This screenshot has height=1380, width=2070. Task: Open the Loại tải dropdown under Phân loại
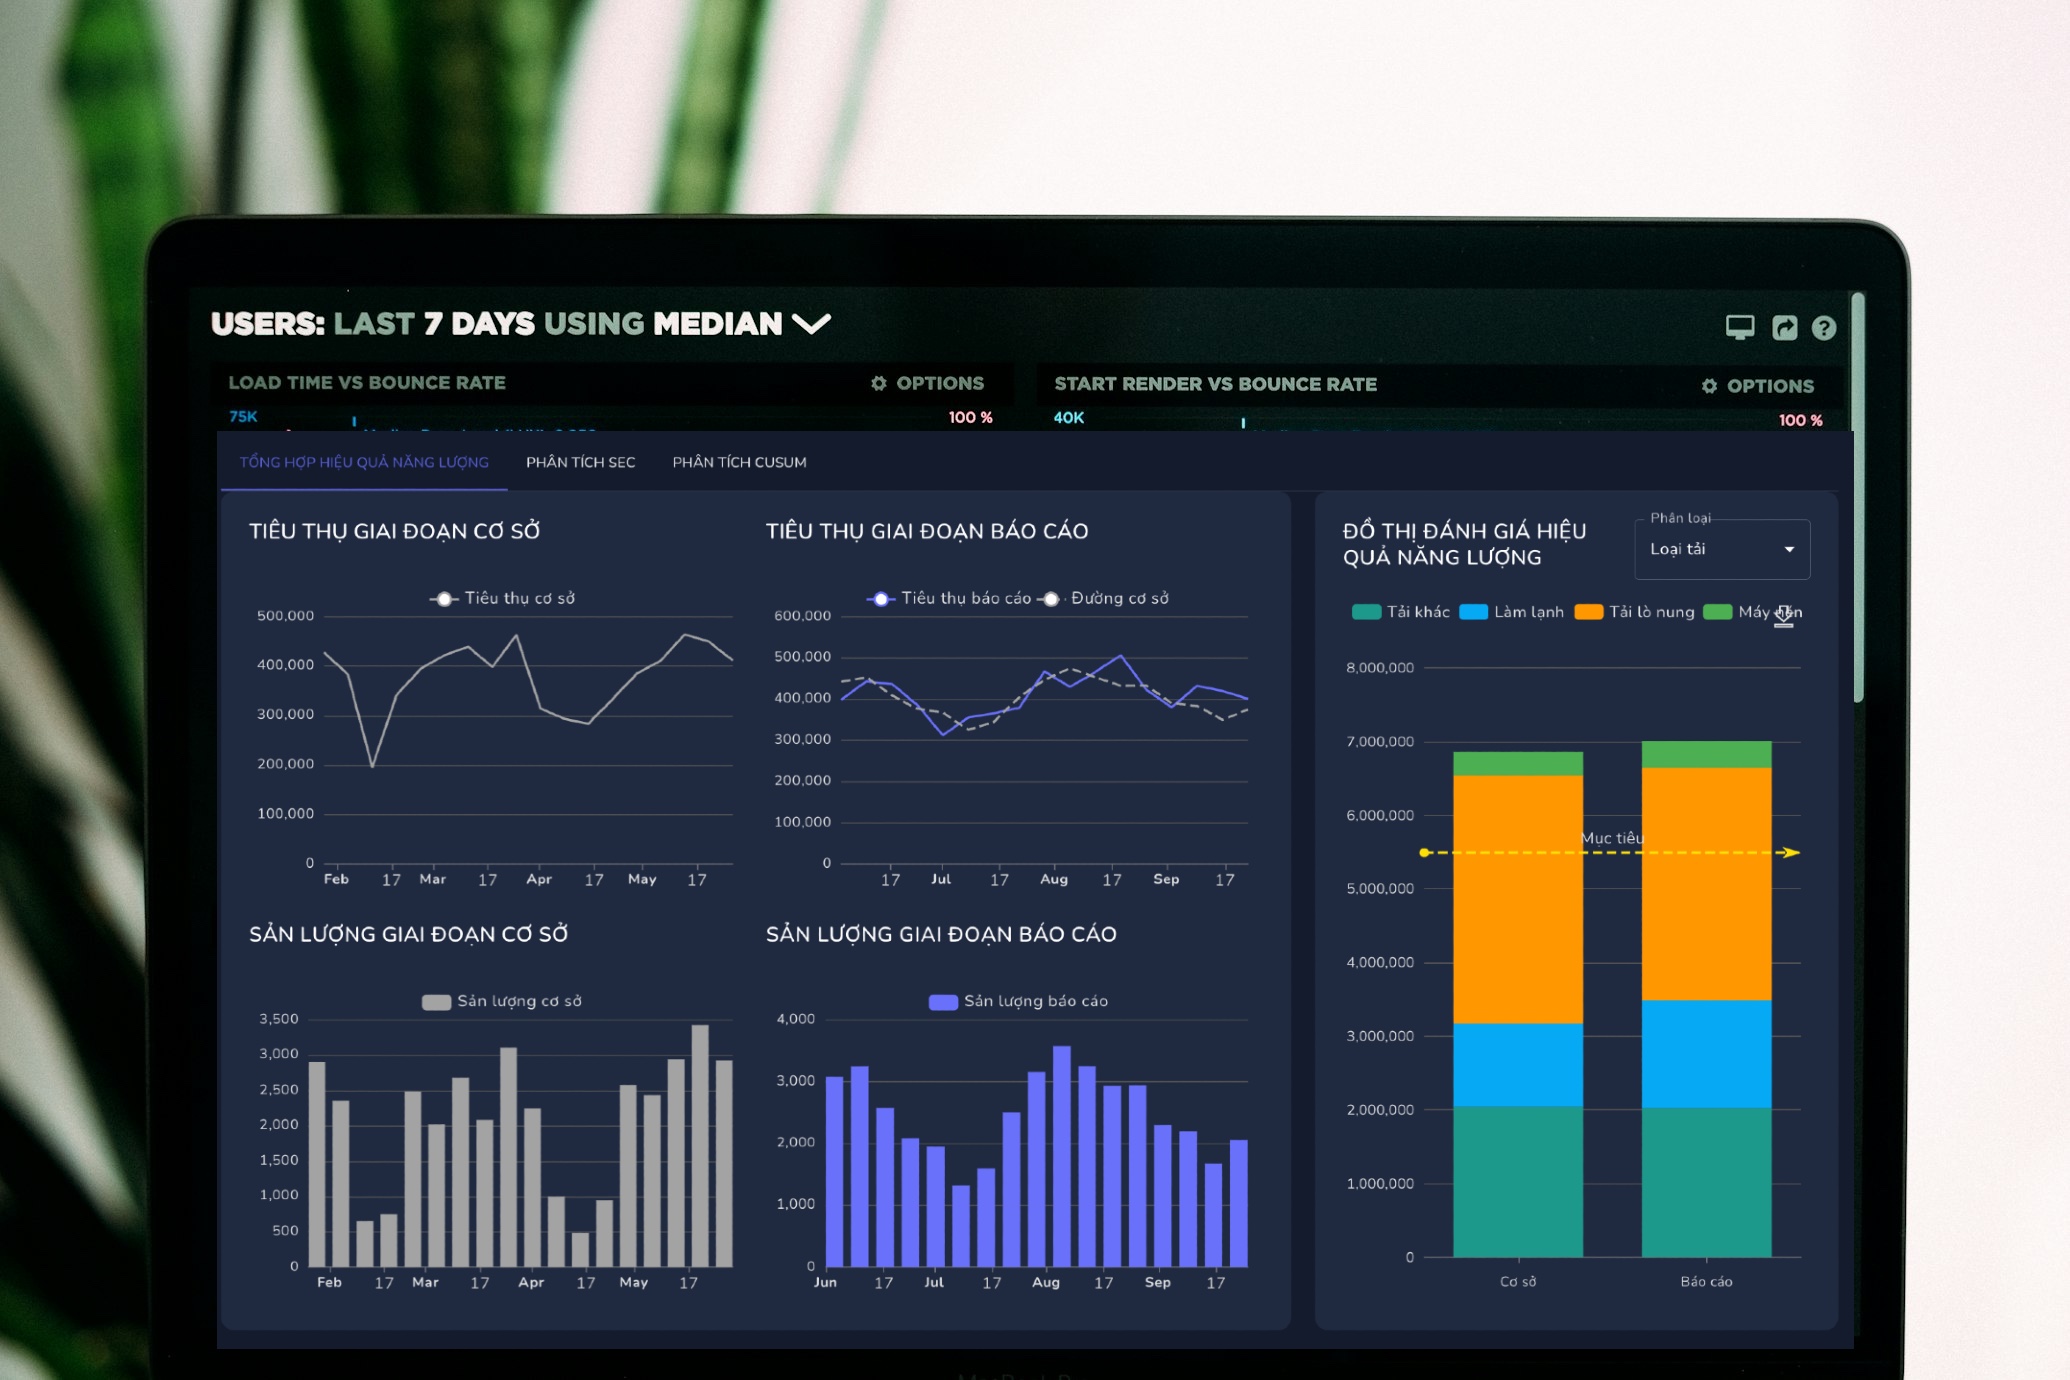[1722, 549]
